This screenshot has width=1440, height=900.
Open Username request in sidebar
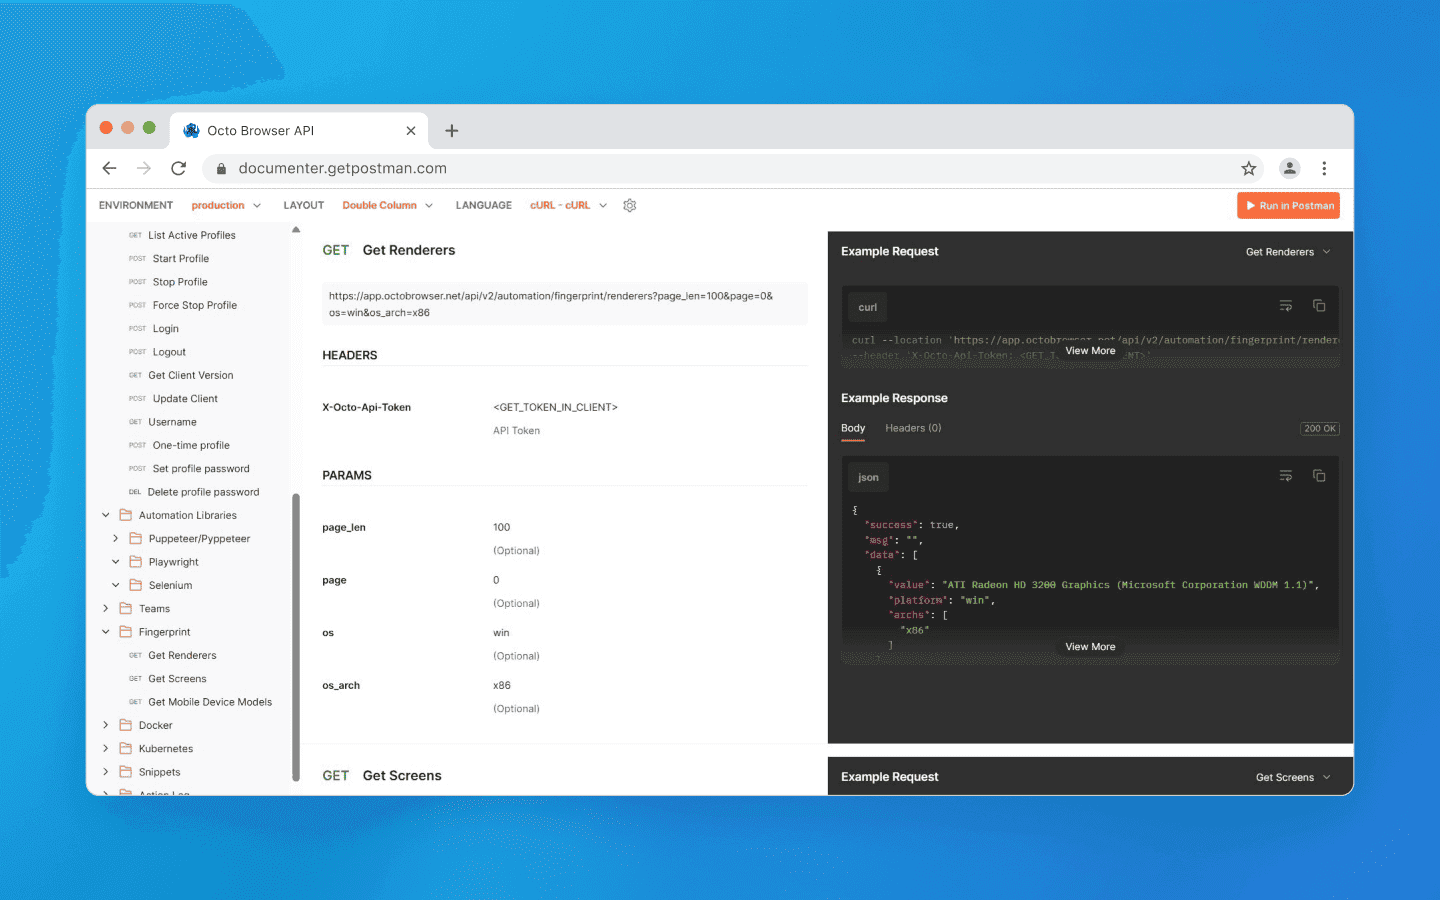(172, 422)
